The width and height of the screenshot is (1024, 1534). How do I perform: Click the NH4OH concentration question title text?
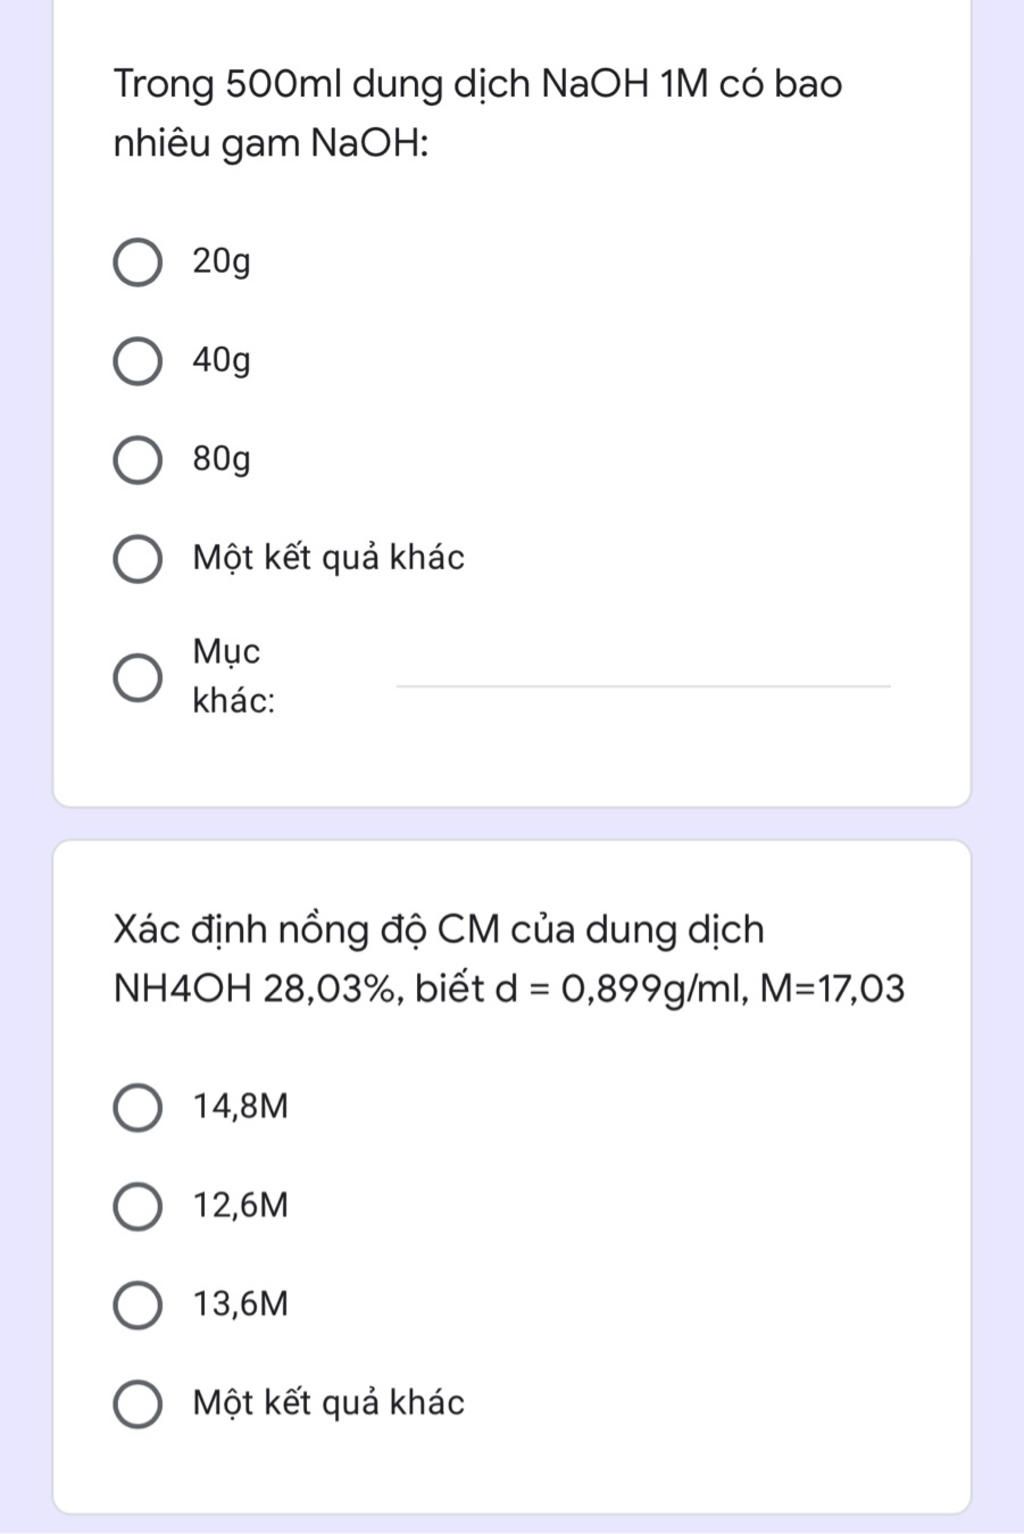pos(509,959)
